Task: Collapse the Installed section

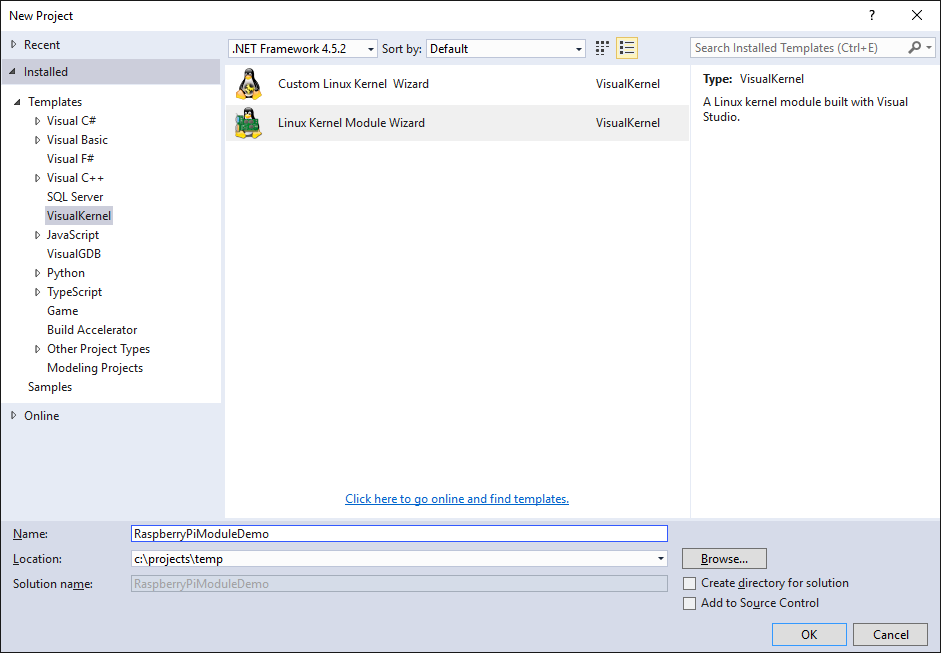Action: [13, 71]
